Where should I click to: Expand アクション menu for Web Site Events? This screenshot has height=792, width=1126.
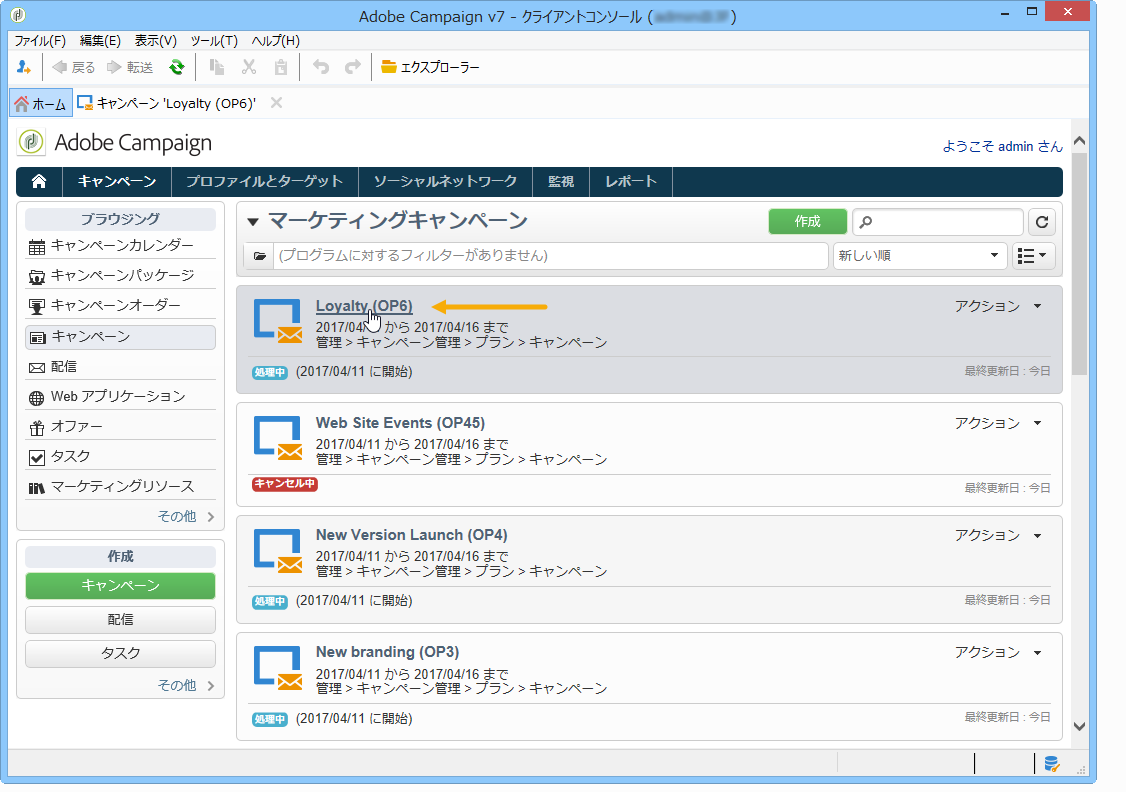(998, 424)
